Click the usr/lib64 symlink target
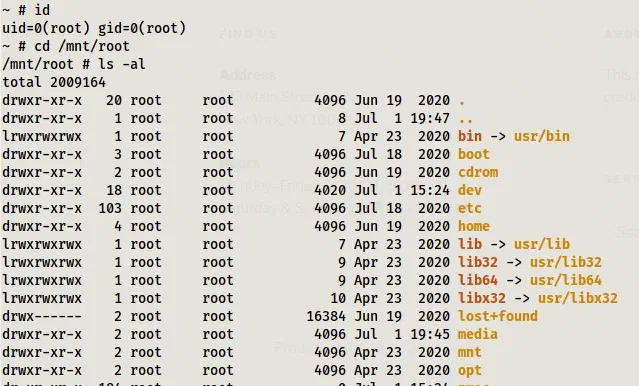 (x=565, y=280)
